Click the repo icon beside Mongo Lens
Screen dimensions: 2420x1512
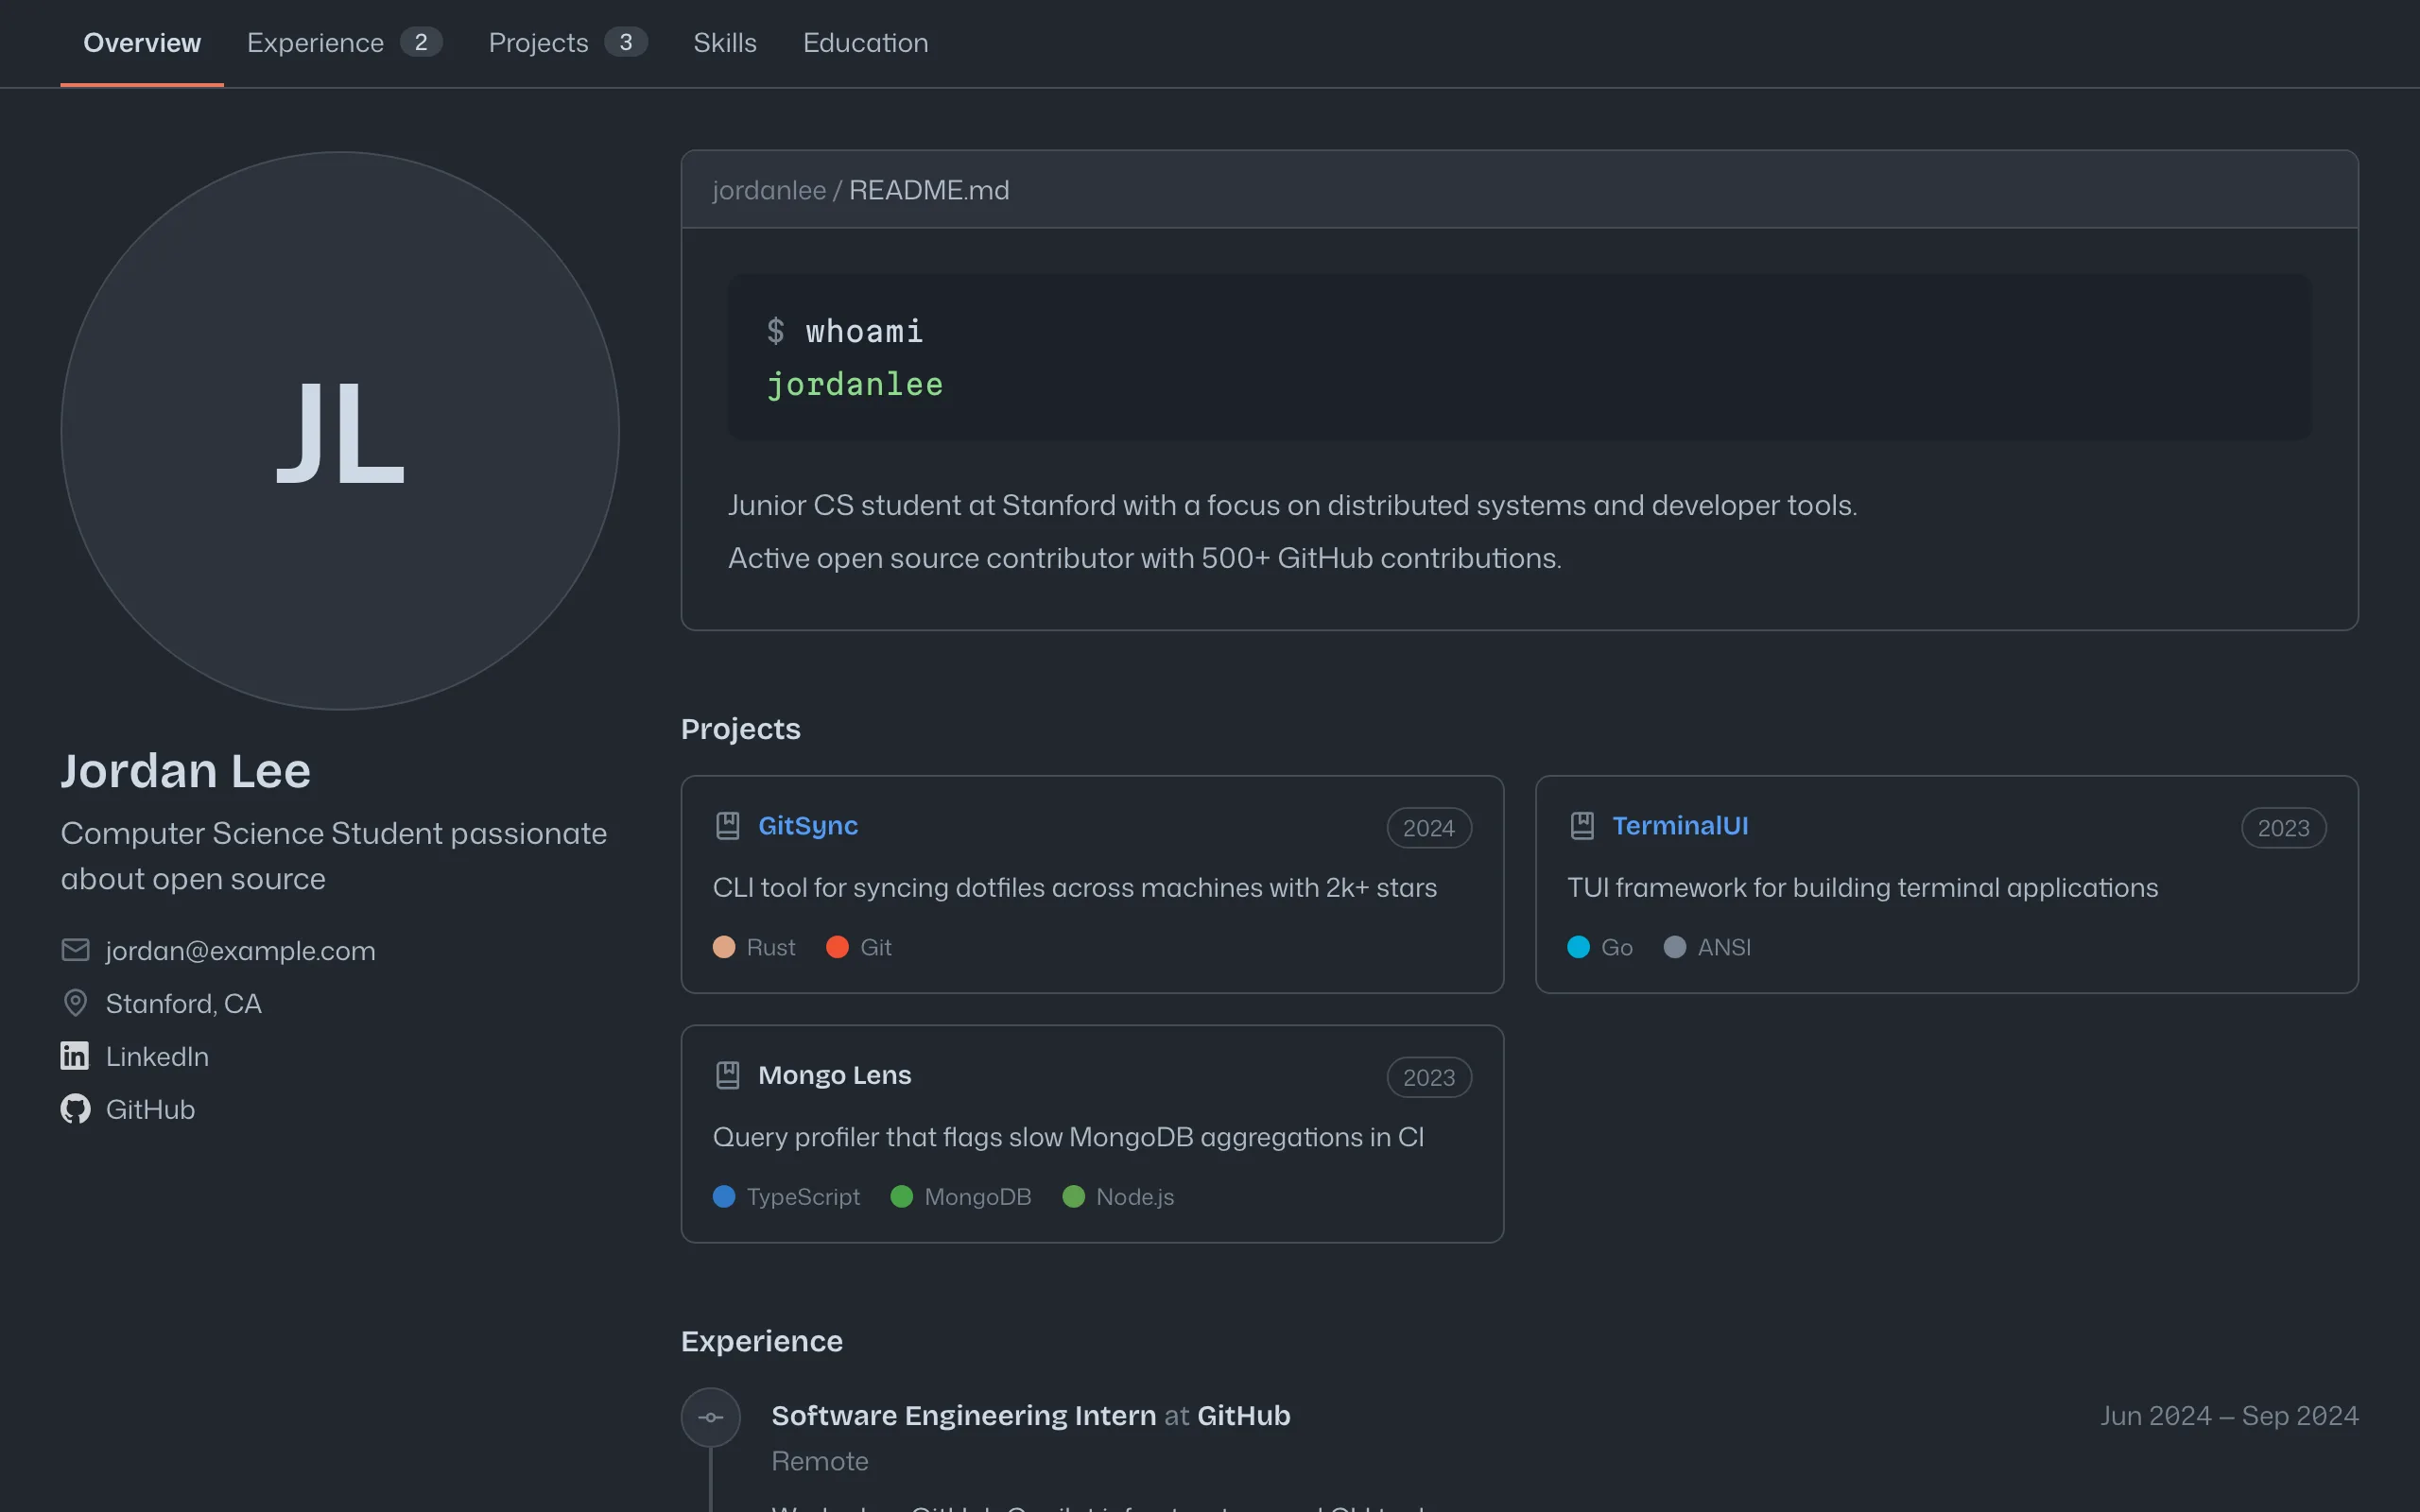click(728, 1075)
